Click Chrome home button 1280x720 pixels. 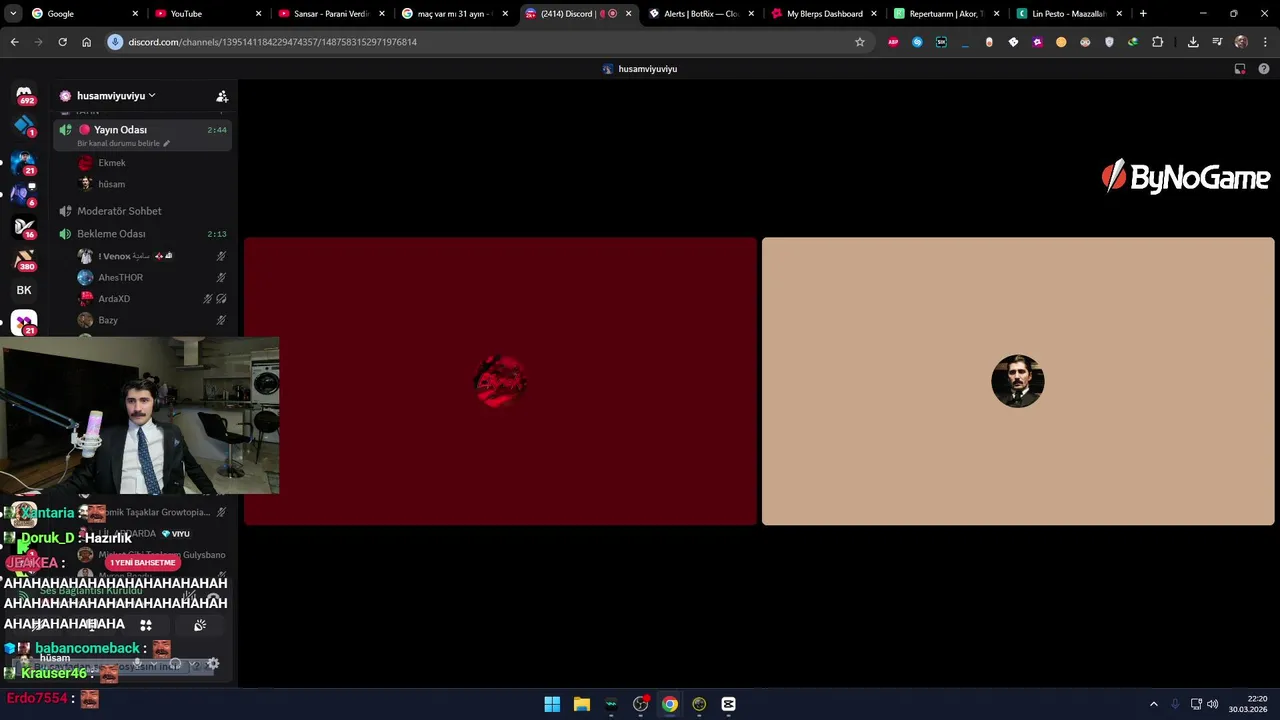[86, 42]
